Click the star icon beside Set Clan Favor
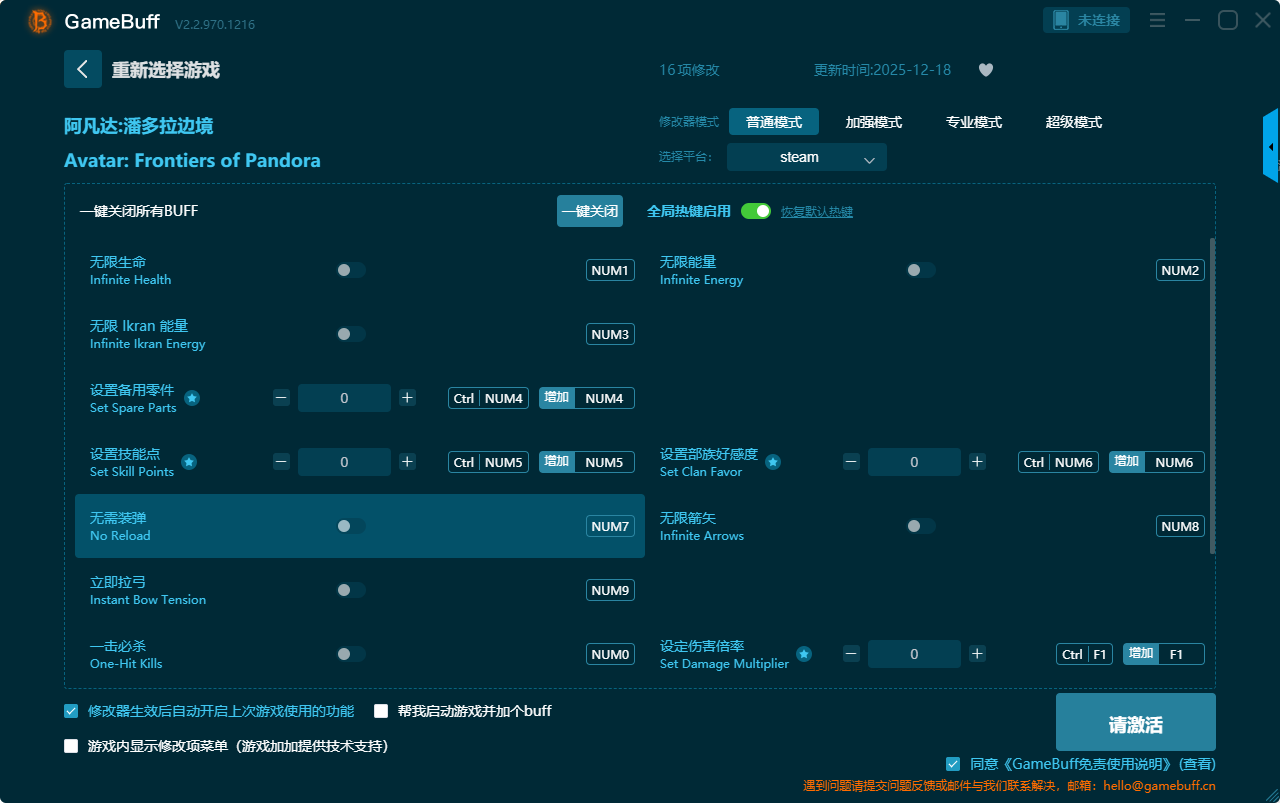This screenshot has height=803, width=1280. tap(773, 462)
